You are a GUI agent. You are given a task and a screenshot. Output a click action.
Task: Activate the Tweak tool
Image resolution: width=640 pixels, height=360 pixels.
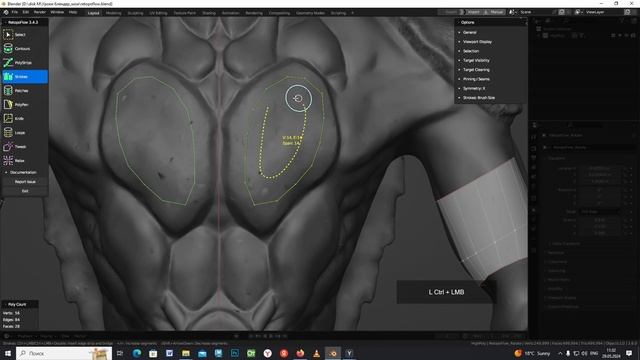pyautogui.click(x=24, y=147)
